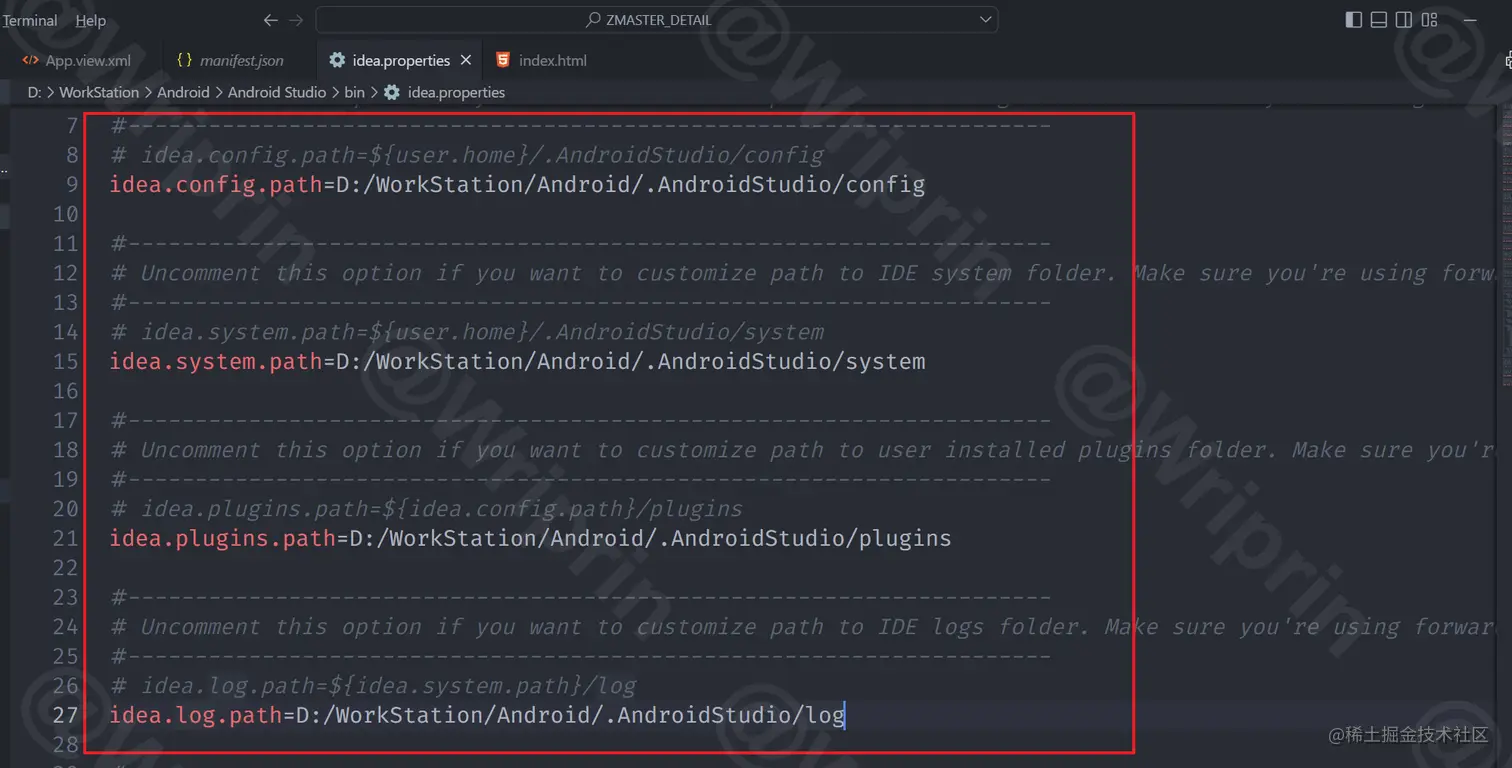Navigate back using the back arrow
1512x768 pixels.
[270, 19]
